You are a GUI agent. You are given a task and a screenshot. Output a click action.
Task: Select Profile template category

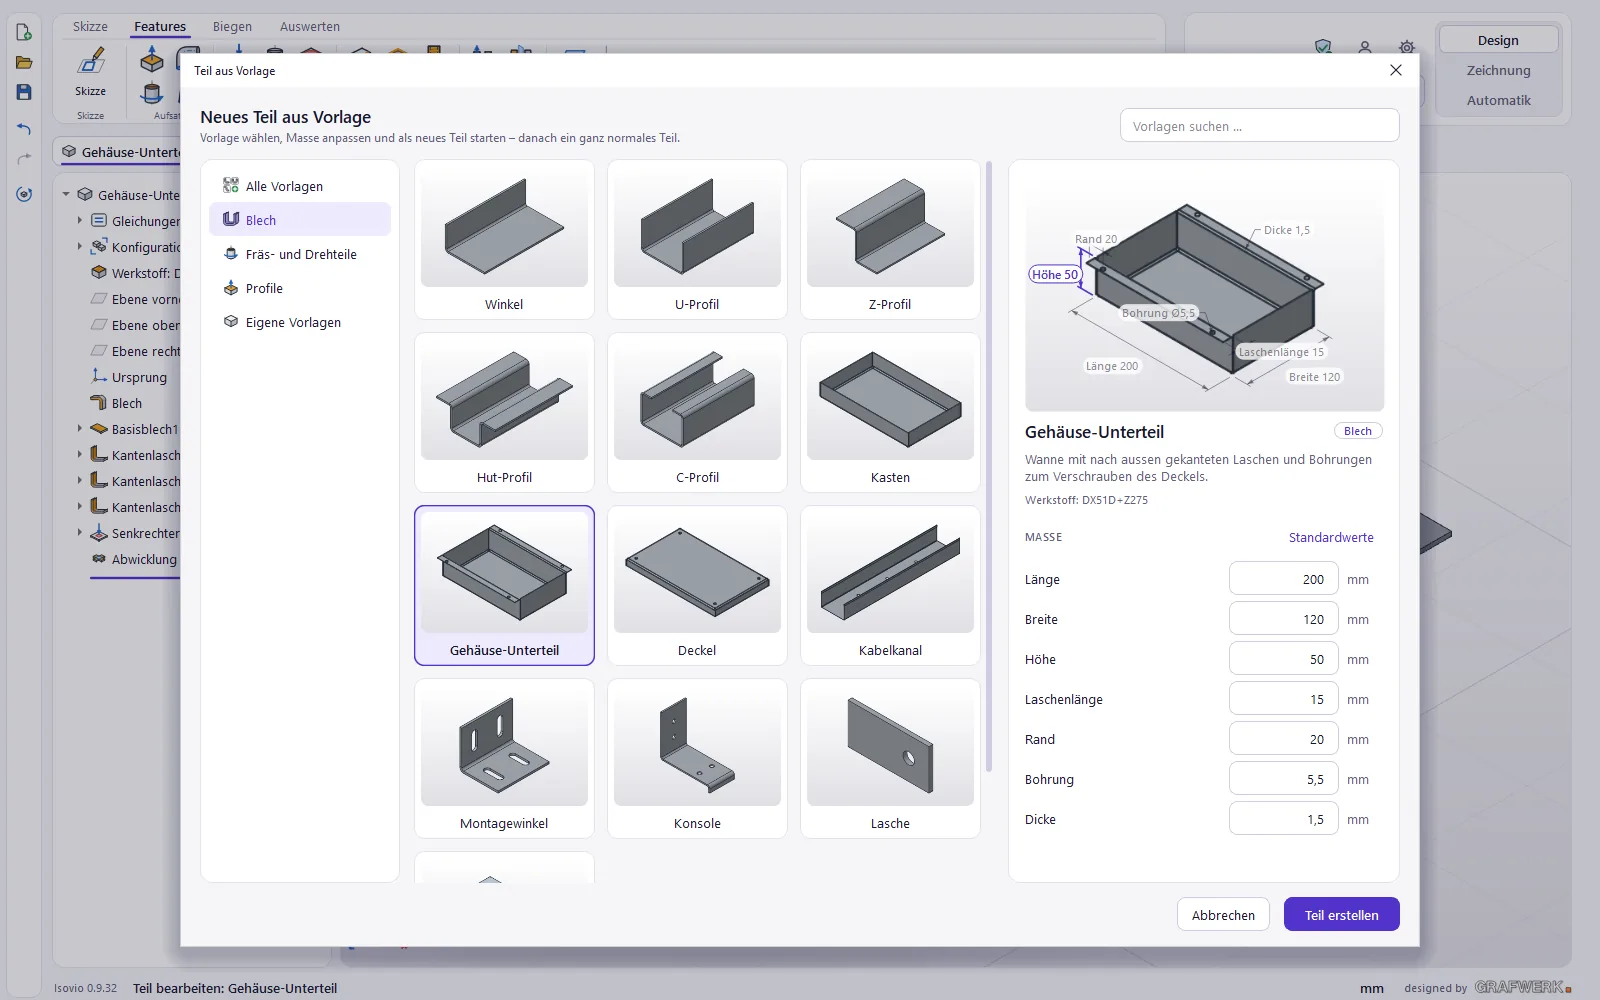point(300,288)
